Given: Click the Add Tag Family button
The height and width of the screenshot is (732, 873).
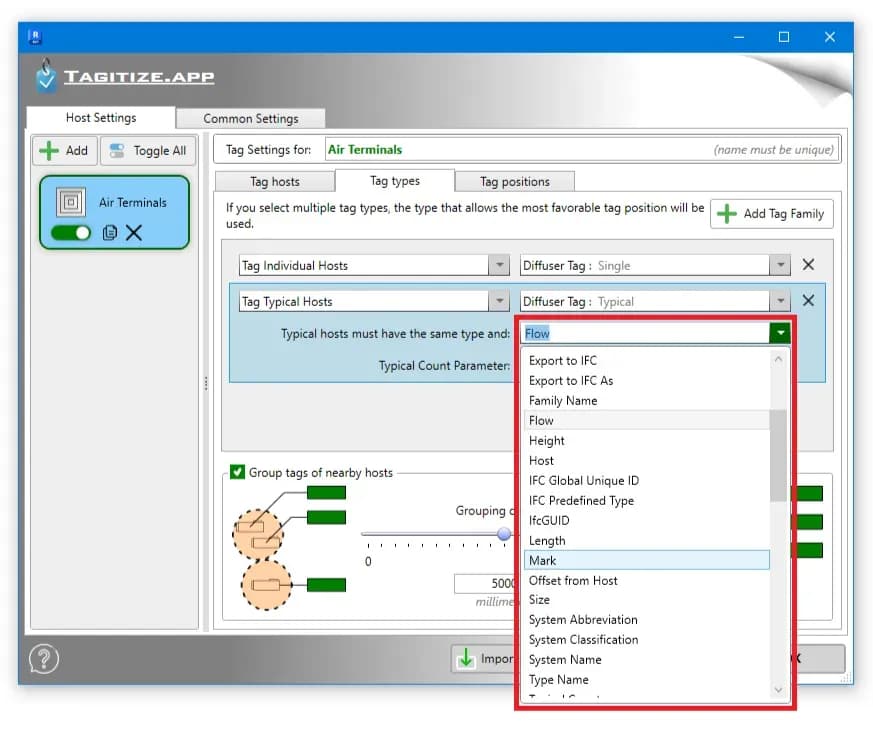Looking at the screenshot, I should [x=772, y=214].
